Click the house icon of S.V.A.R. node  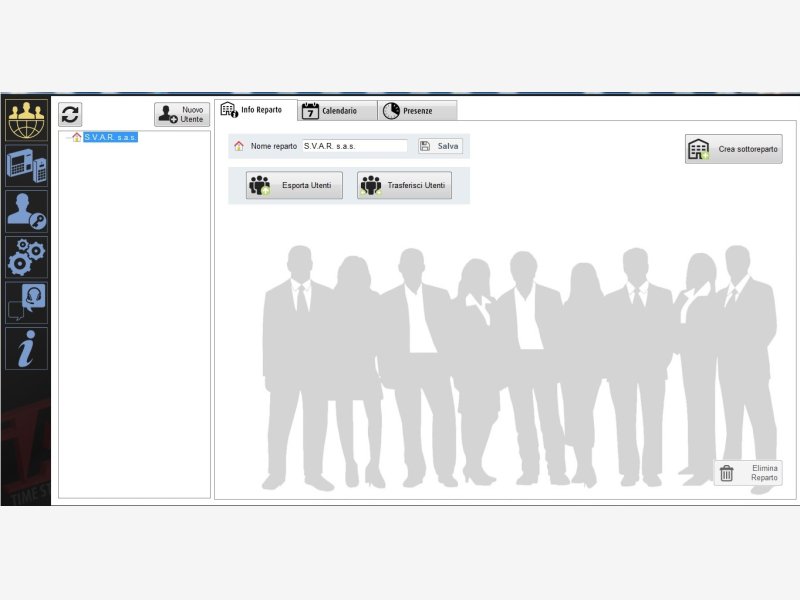[77, 137]
